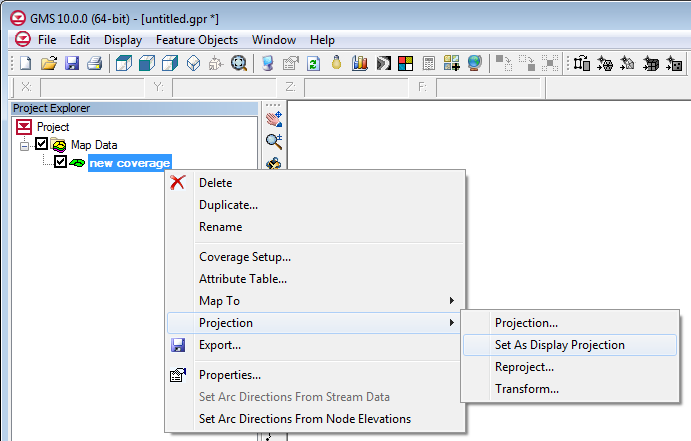The height and width of the screenshot is (441, 691).
Task: Click the New project icon
Action: [x=26, y=63]
